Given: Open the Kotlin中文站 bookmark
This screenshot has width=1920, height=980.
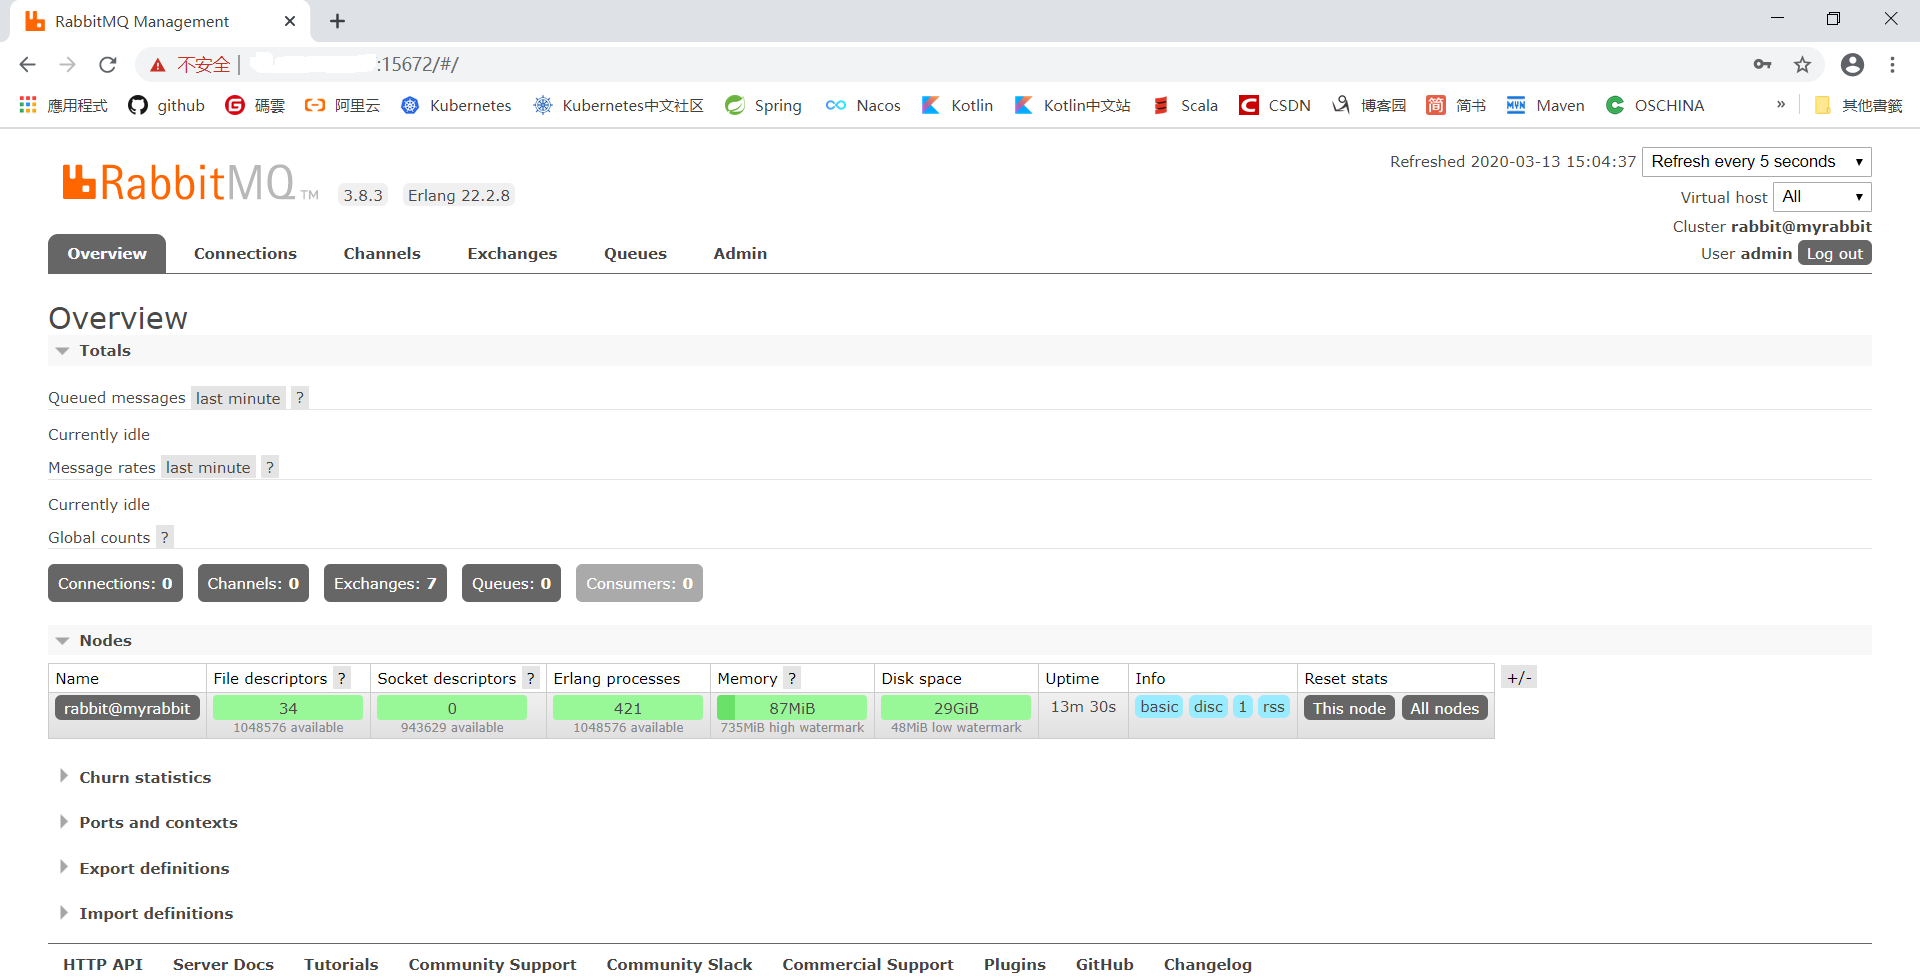Looking at the screenshot, I should (x=1073, y=105).
